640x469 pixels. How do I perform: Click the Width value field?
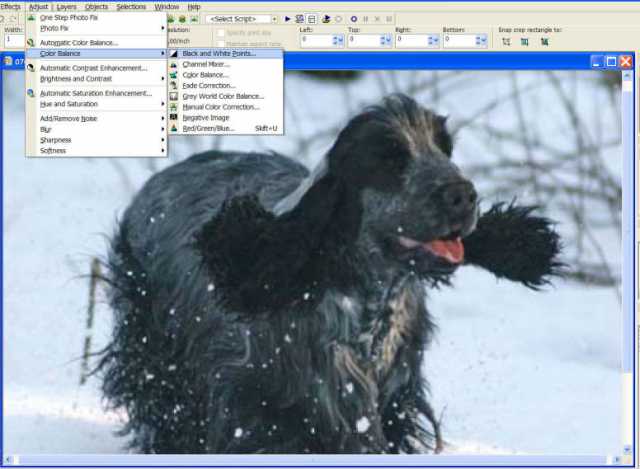point(15,40)
